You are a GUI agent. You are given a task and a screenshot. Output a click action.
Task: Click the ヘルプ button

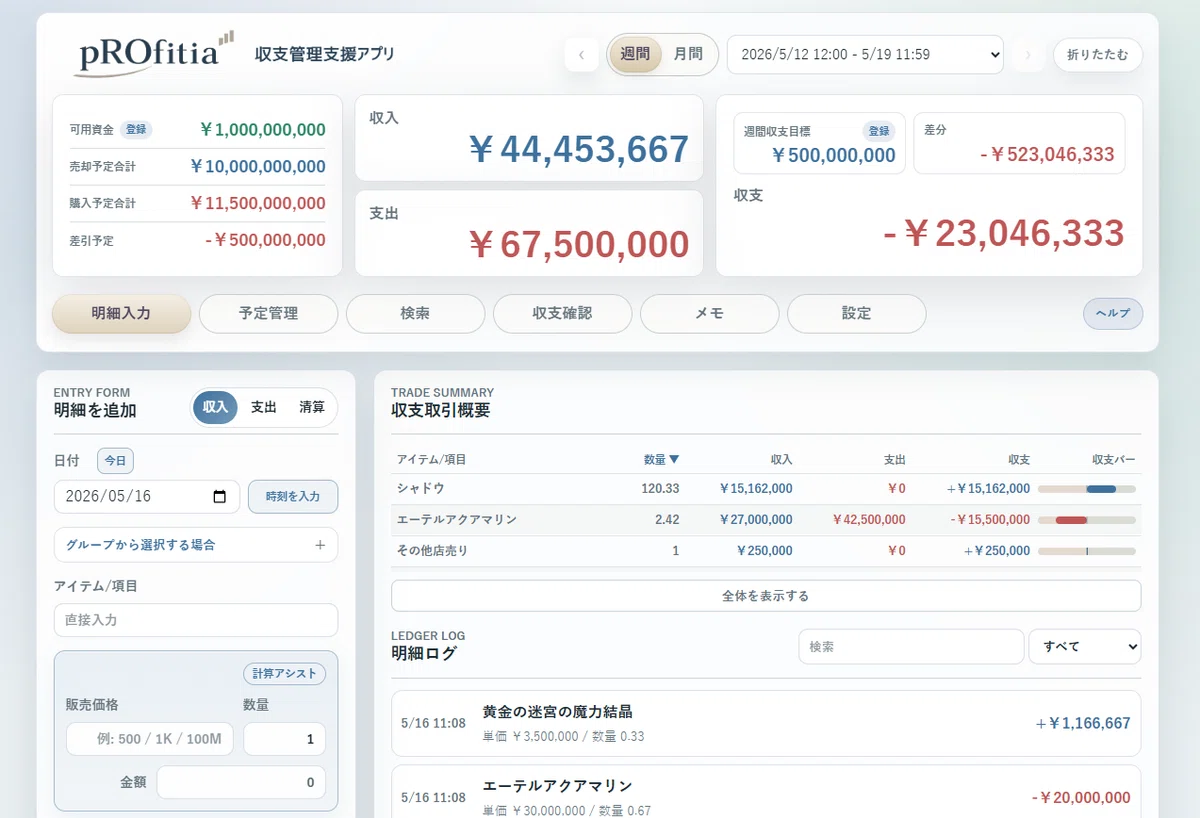(x=1113, y=313)
